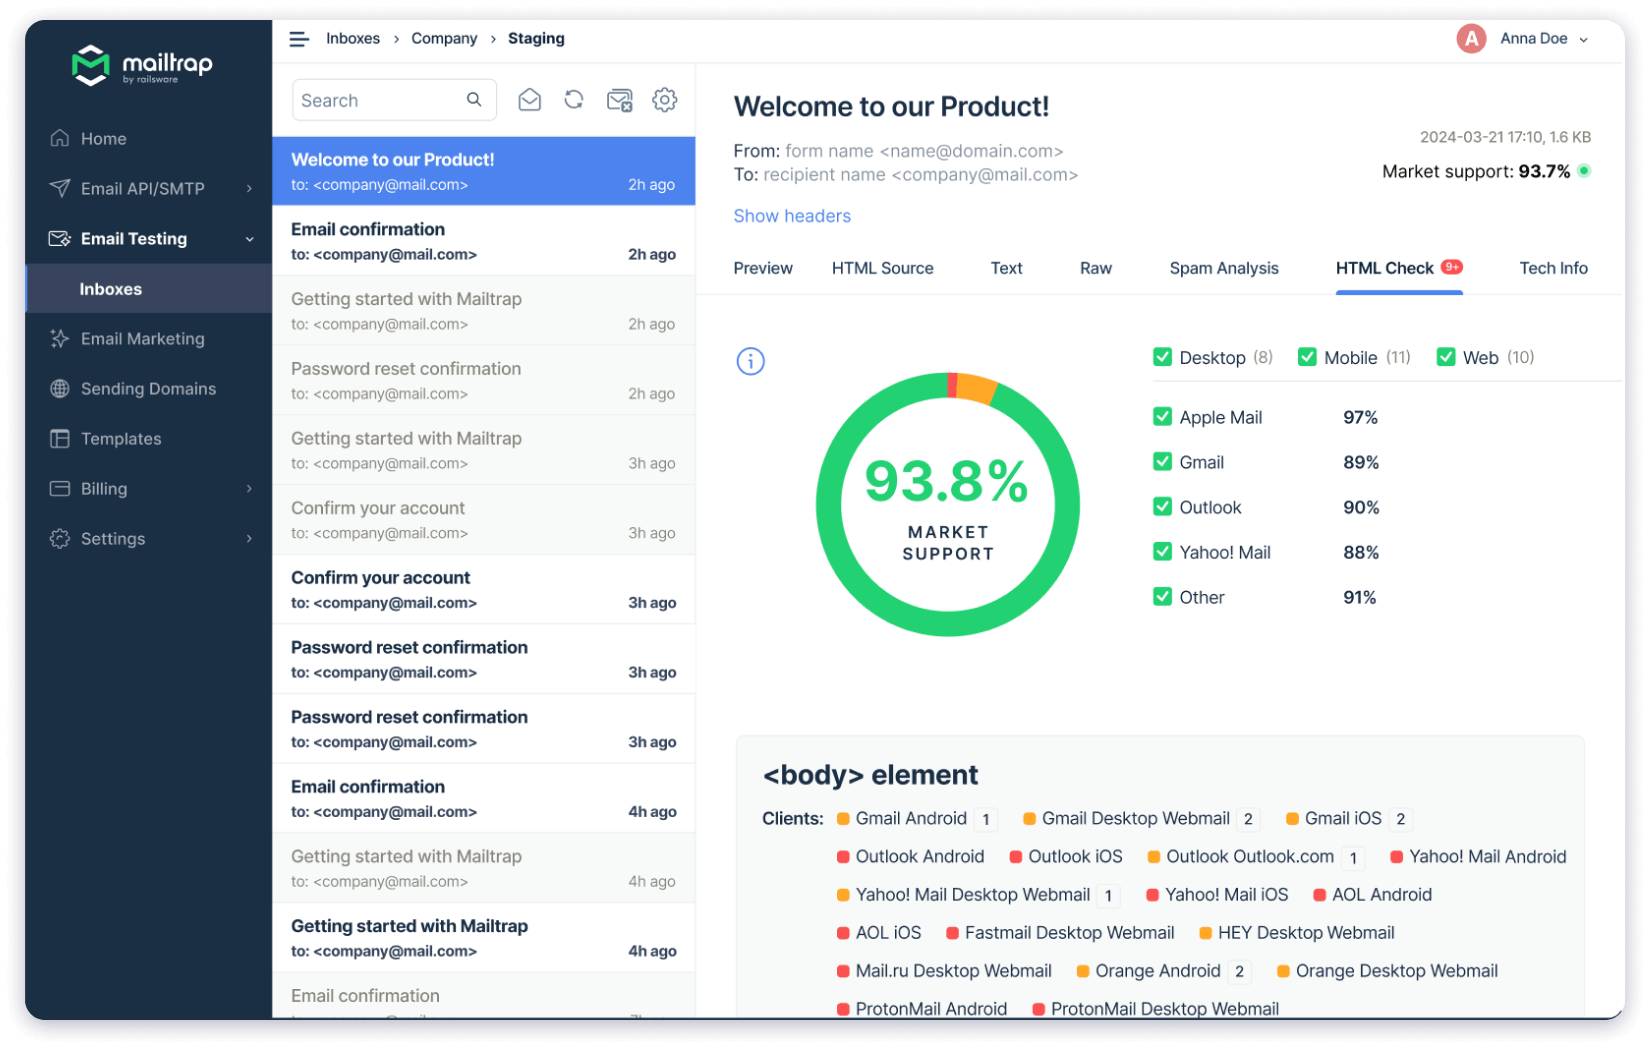Click the Mailtrap logo
Screen dimensions: 1649x1049
point(142,65)
